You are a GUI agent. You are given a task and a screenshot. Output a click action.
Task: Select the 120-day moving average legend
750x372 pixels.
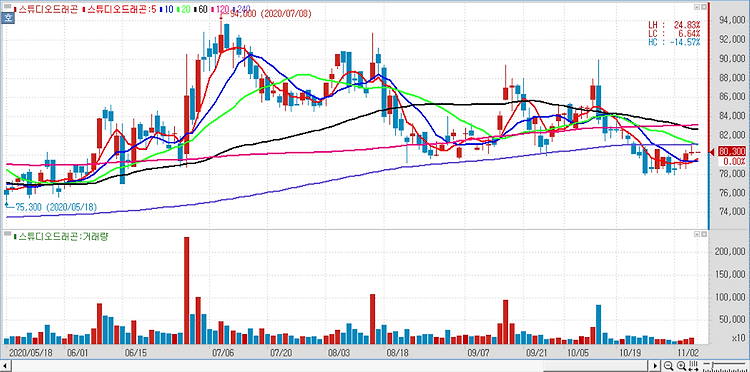(x=220, y=9)
